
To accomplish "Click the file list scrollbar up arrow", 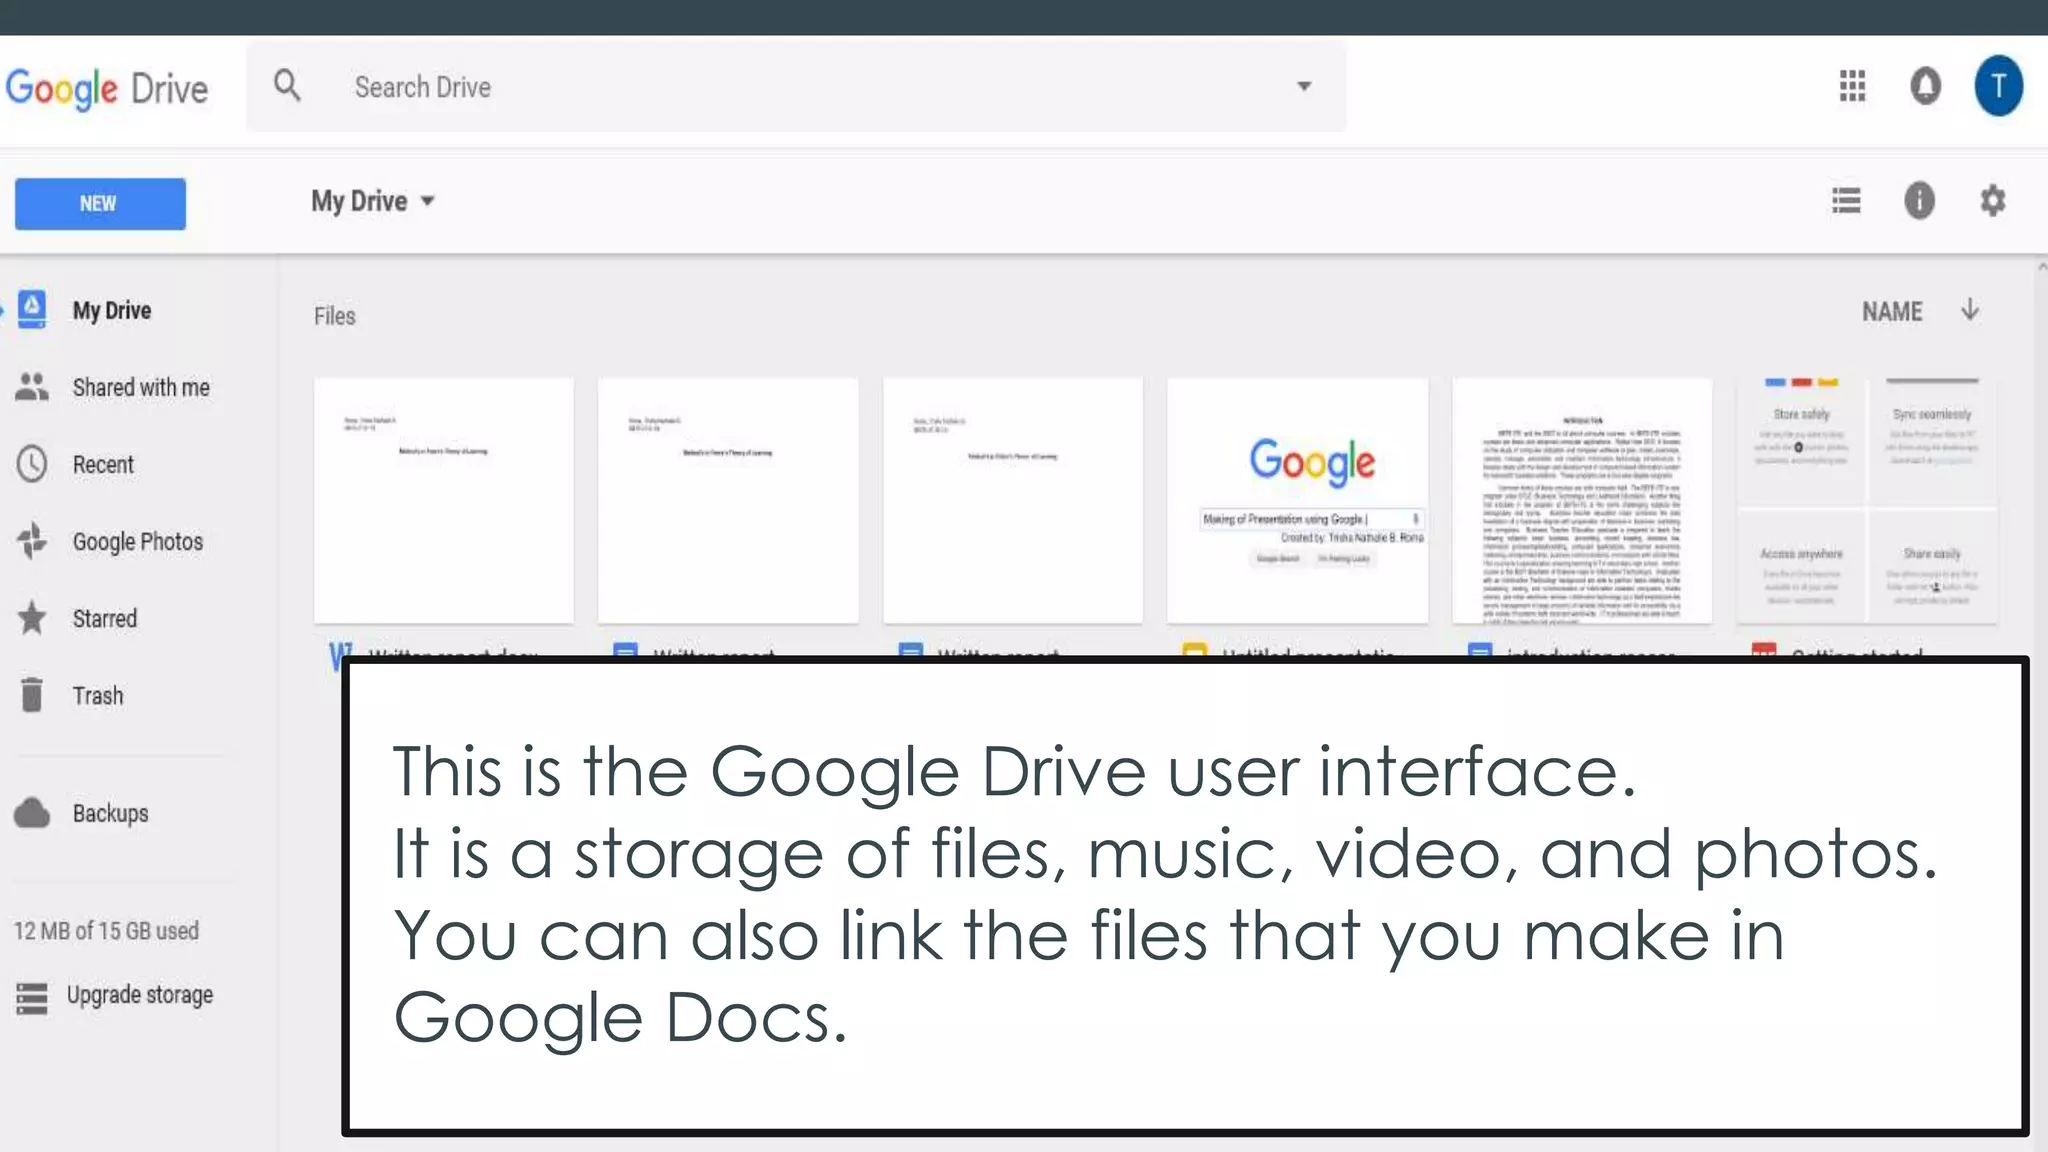I will point(2041,267).
